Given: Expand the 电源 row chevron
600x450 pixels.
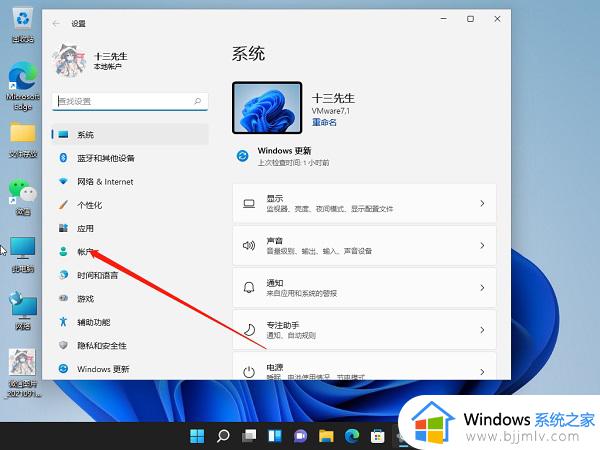Looking at the screenshot, I should [x=482, y=372].
